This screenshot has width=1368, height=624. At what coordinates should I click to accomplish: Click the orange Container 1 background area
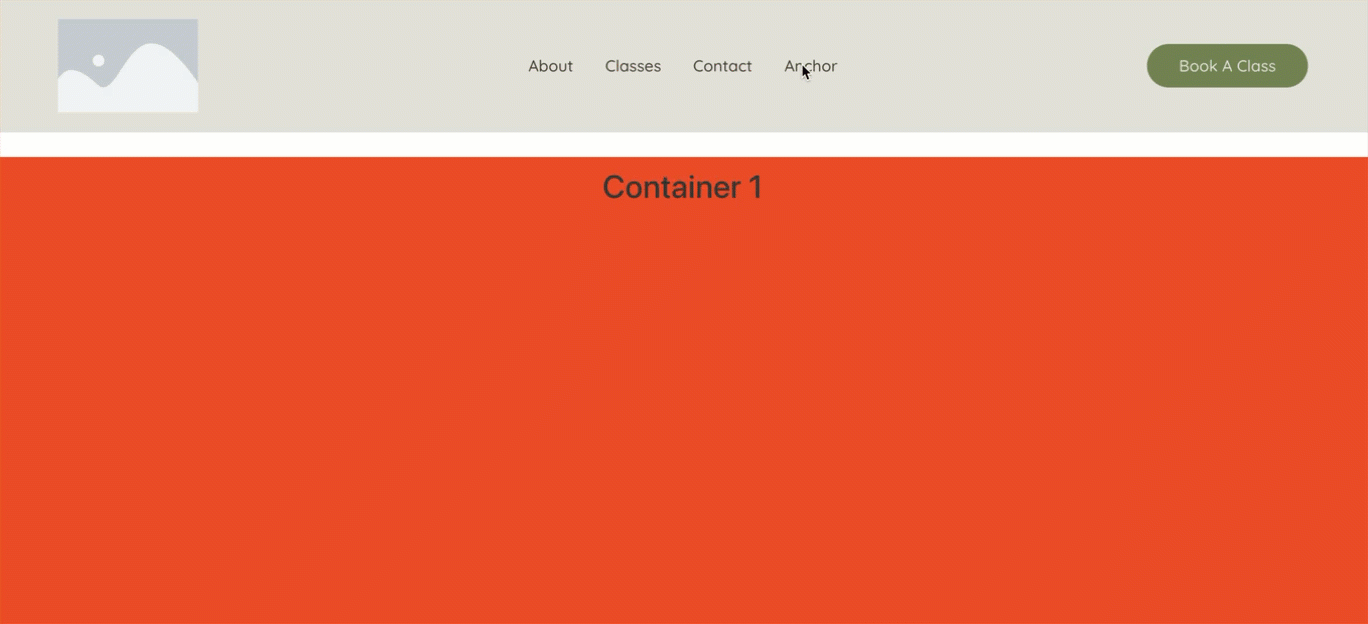coord(684,400)
